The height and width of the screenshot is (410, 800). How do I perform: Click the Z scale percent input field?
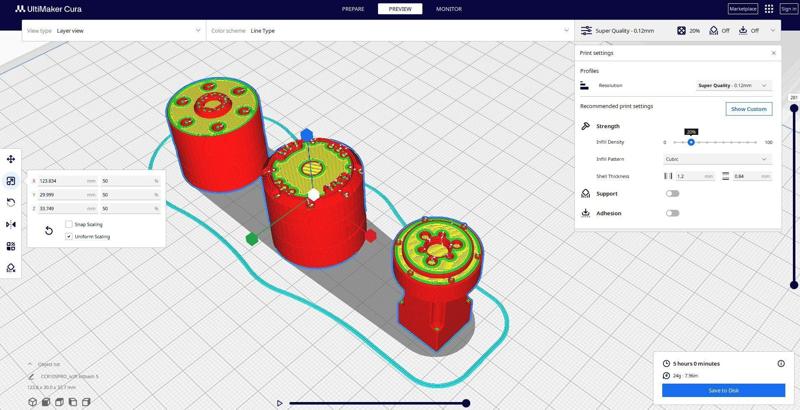[130, 209]
